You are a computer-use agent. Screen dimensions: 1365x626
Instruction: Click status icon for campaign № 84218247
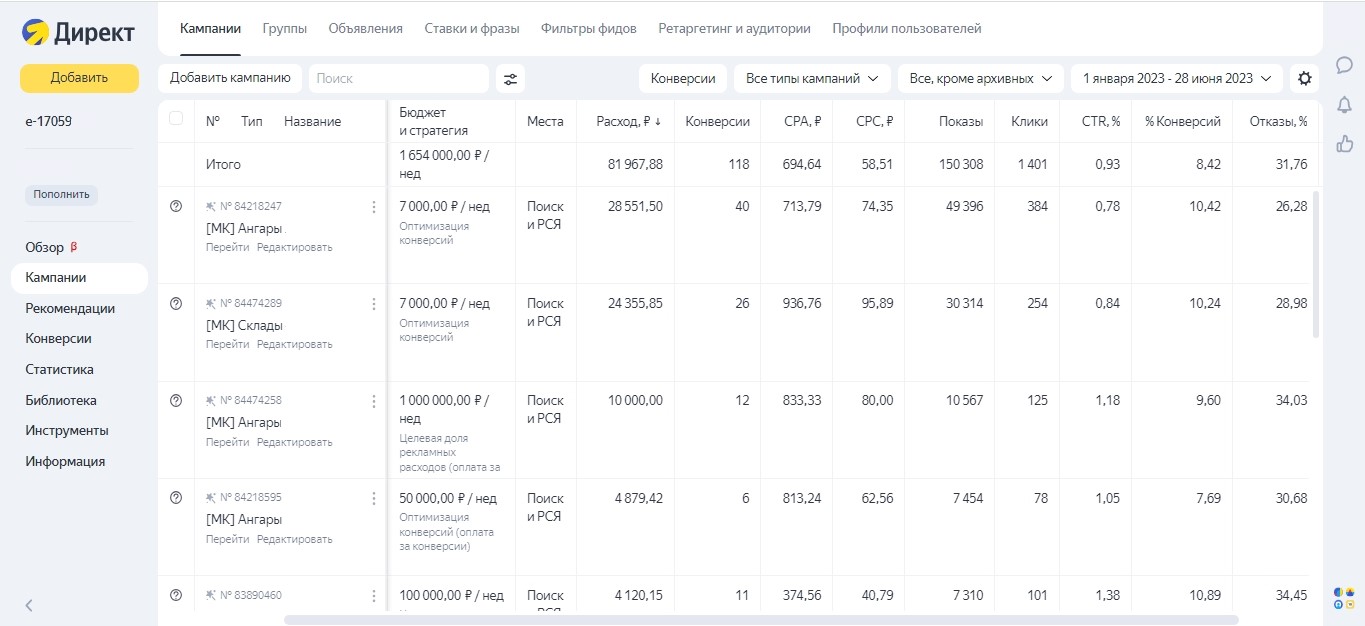click(176, 206)
